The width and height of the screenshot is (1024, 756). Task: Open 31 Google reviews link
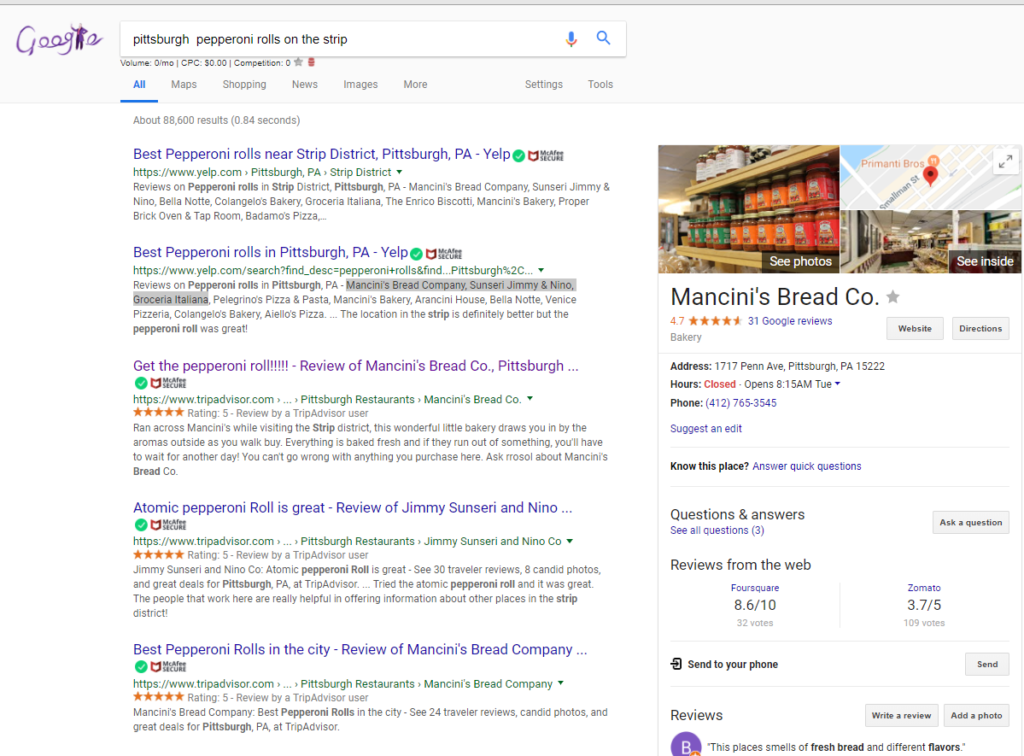(790, 321)
